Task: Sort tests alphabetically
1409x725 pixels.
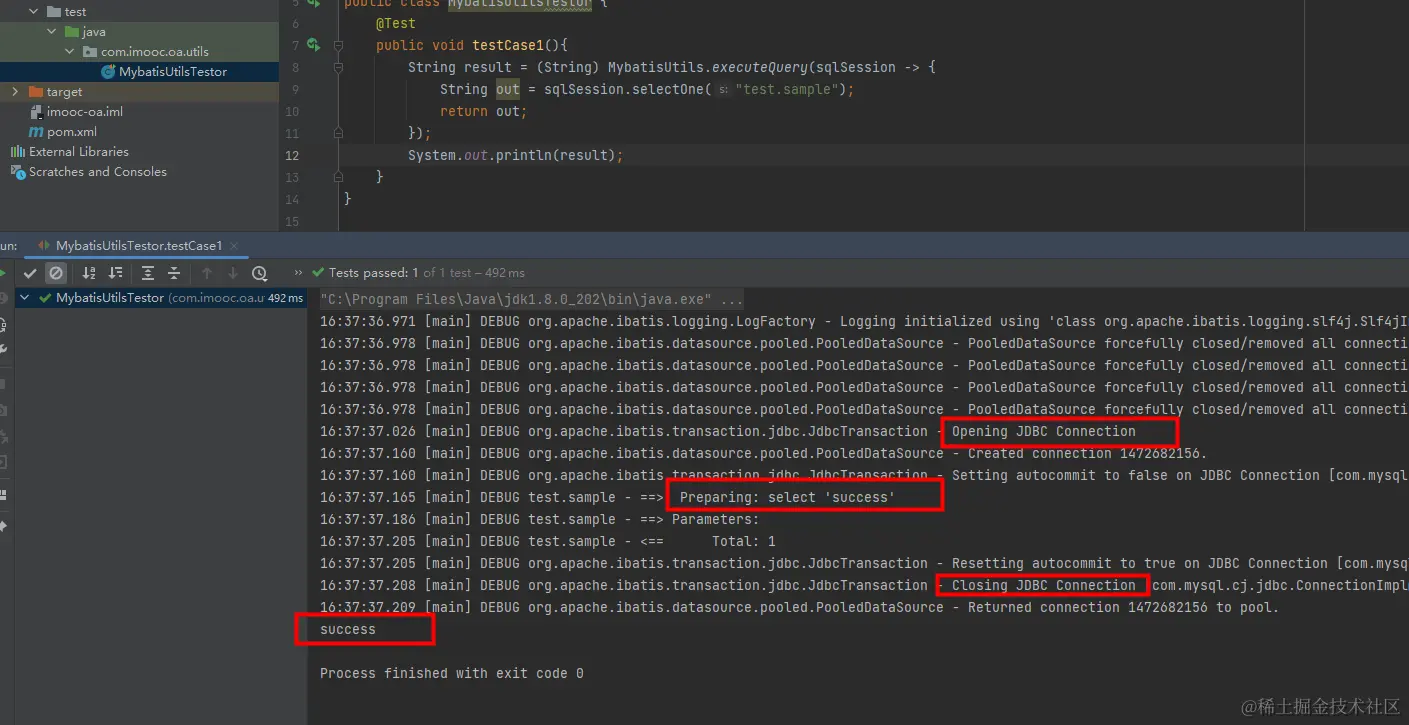Action: click(89, 273)
